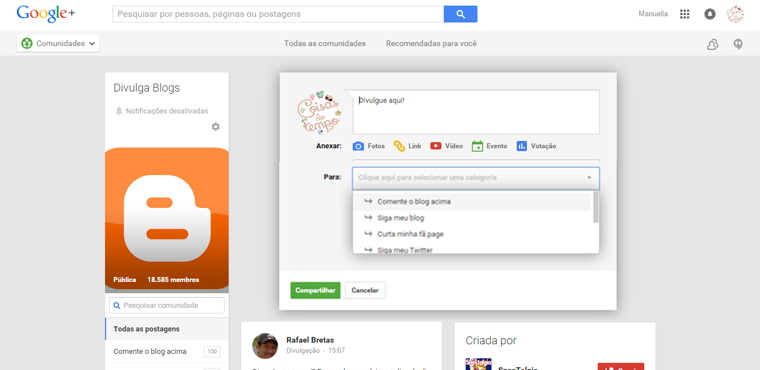Click the 'Notificações desativadas' text
Screen dimensions: 760x370
point(167,111)
